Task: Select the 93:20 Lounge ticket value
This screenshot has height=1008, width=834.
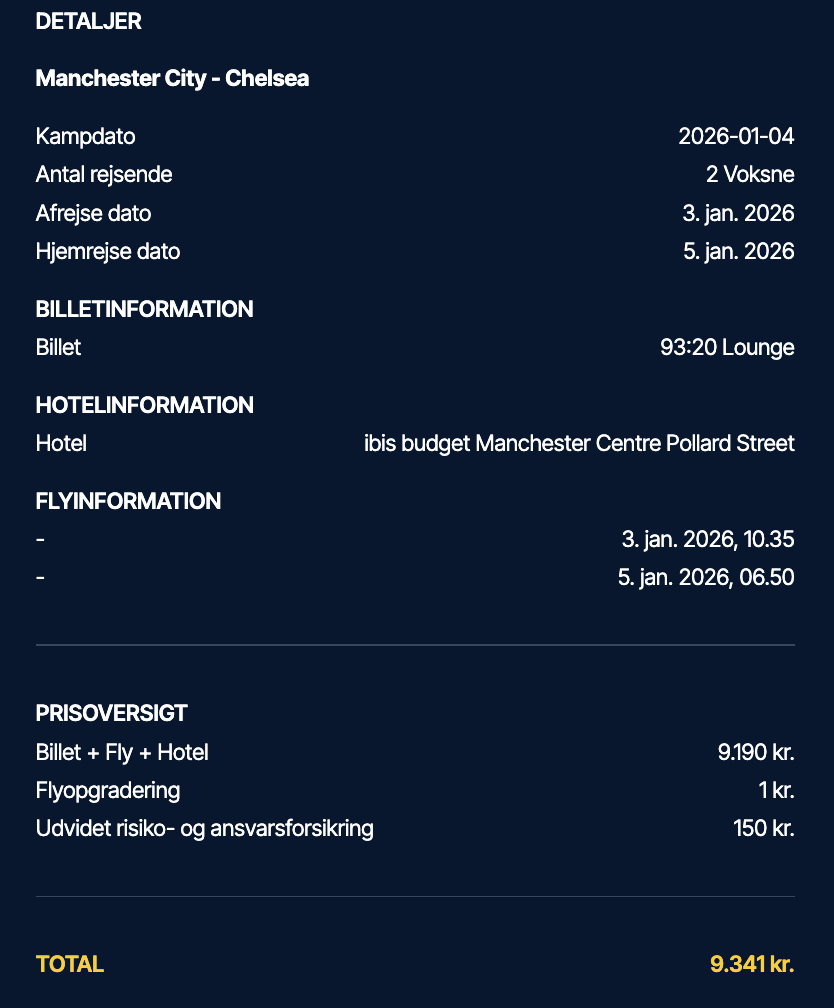Action: 727,347
